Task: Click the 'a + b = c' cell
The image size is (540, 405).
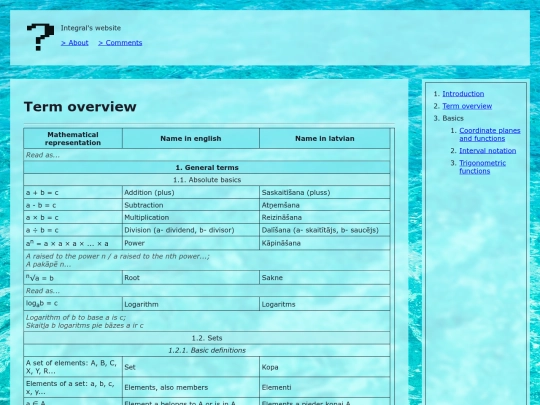Action: tap(73, 193)
